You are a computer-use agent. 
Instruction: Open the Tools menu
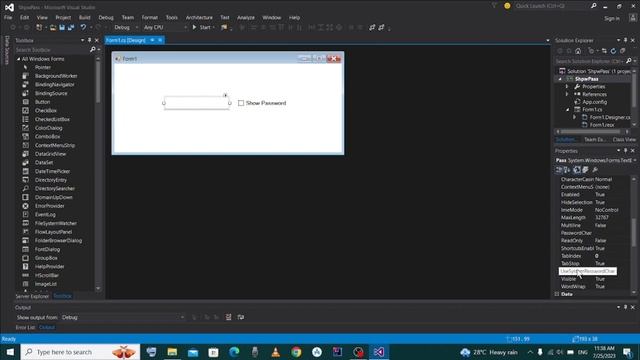pyautogui.click(x=171, y=18)
